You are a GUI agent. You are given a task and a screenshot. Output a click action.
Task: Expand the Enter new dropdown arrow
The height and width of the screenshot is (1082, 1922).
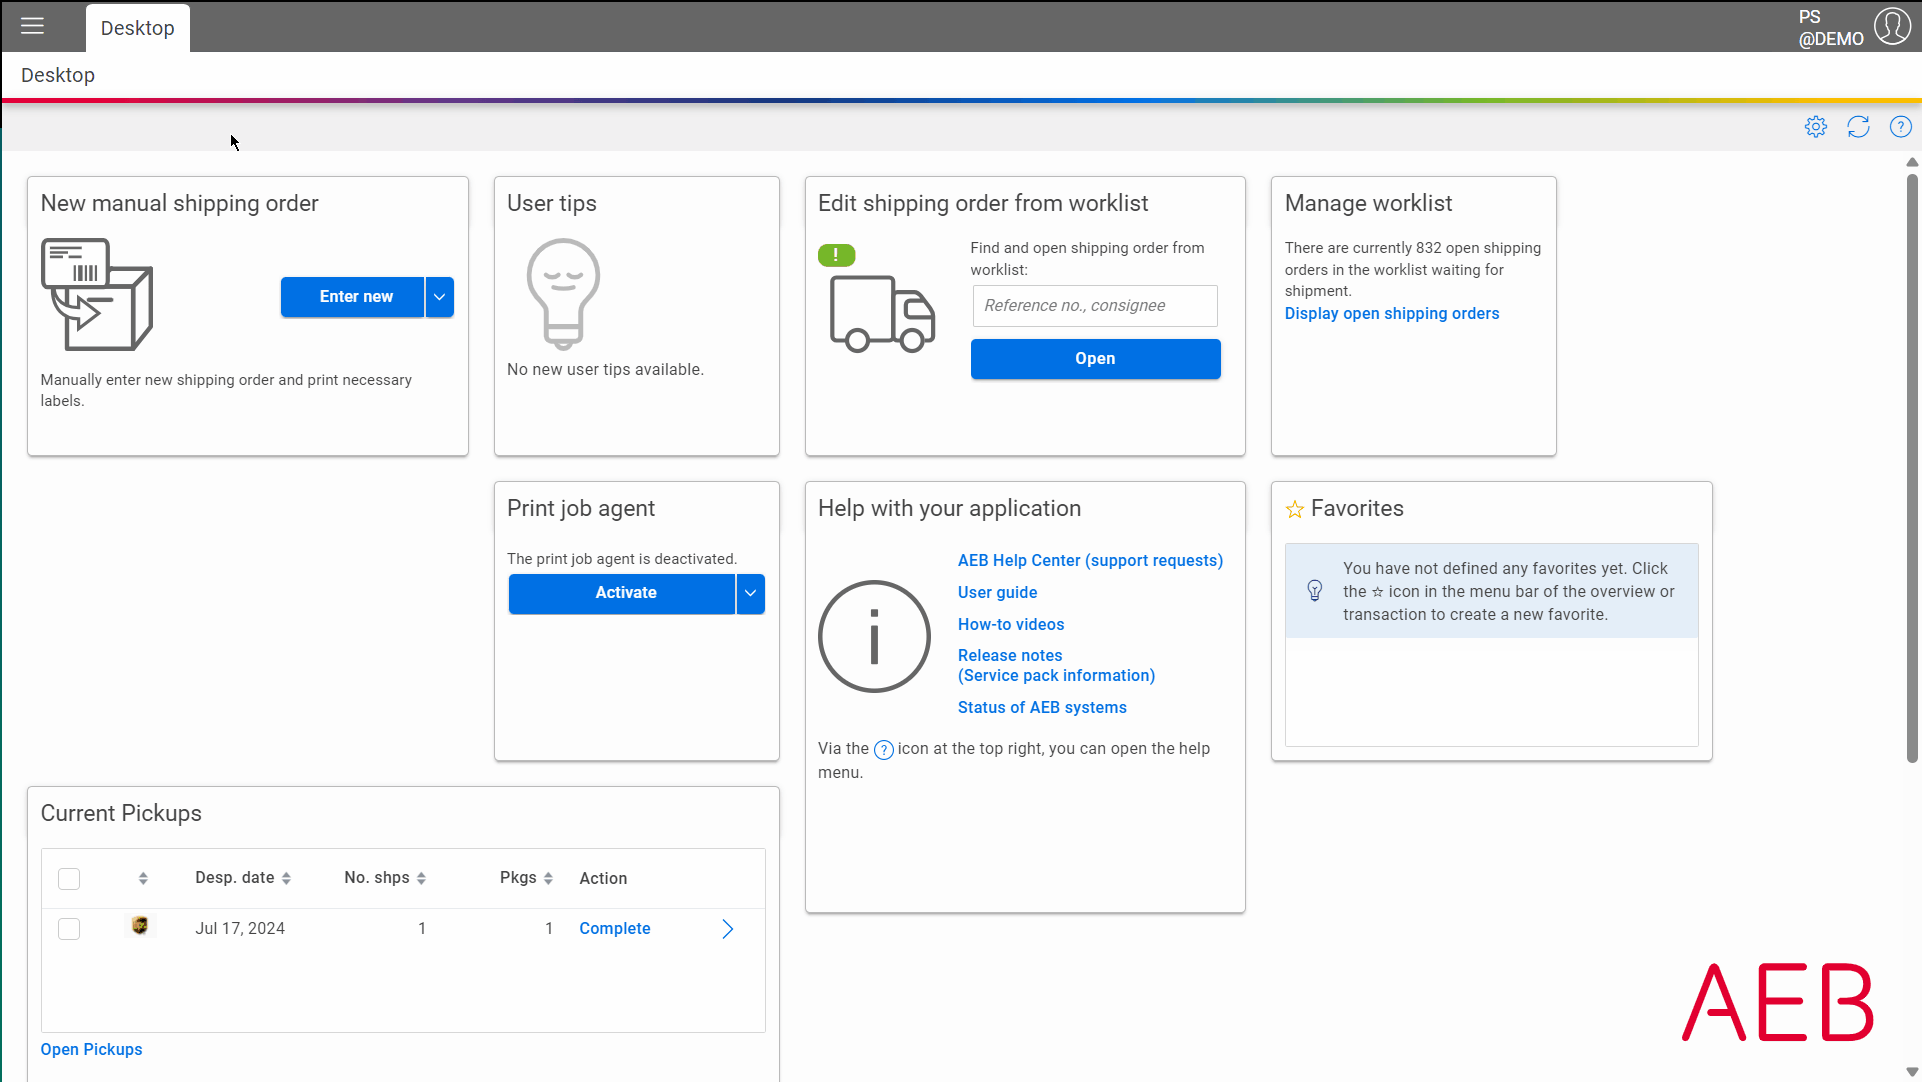click(x=440, y=297)
